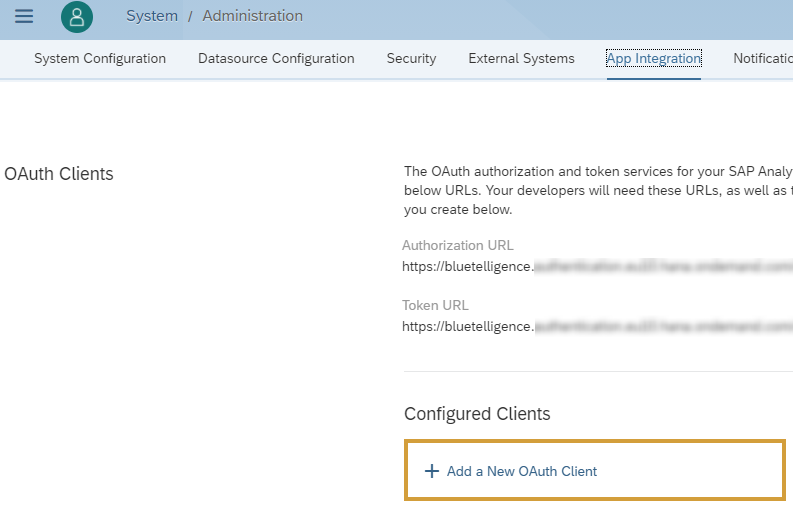Open the hamburger main menu
Image resolution: width=793 pixels, height=505 pixels.
23,16
